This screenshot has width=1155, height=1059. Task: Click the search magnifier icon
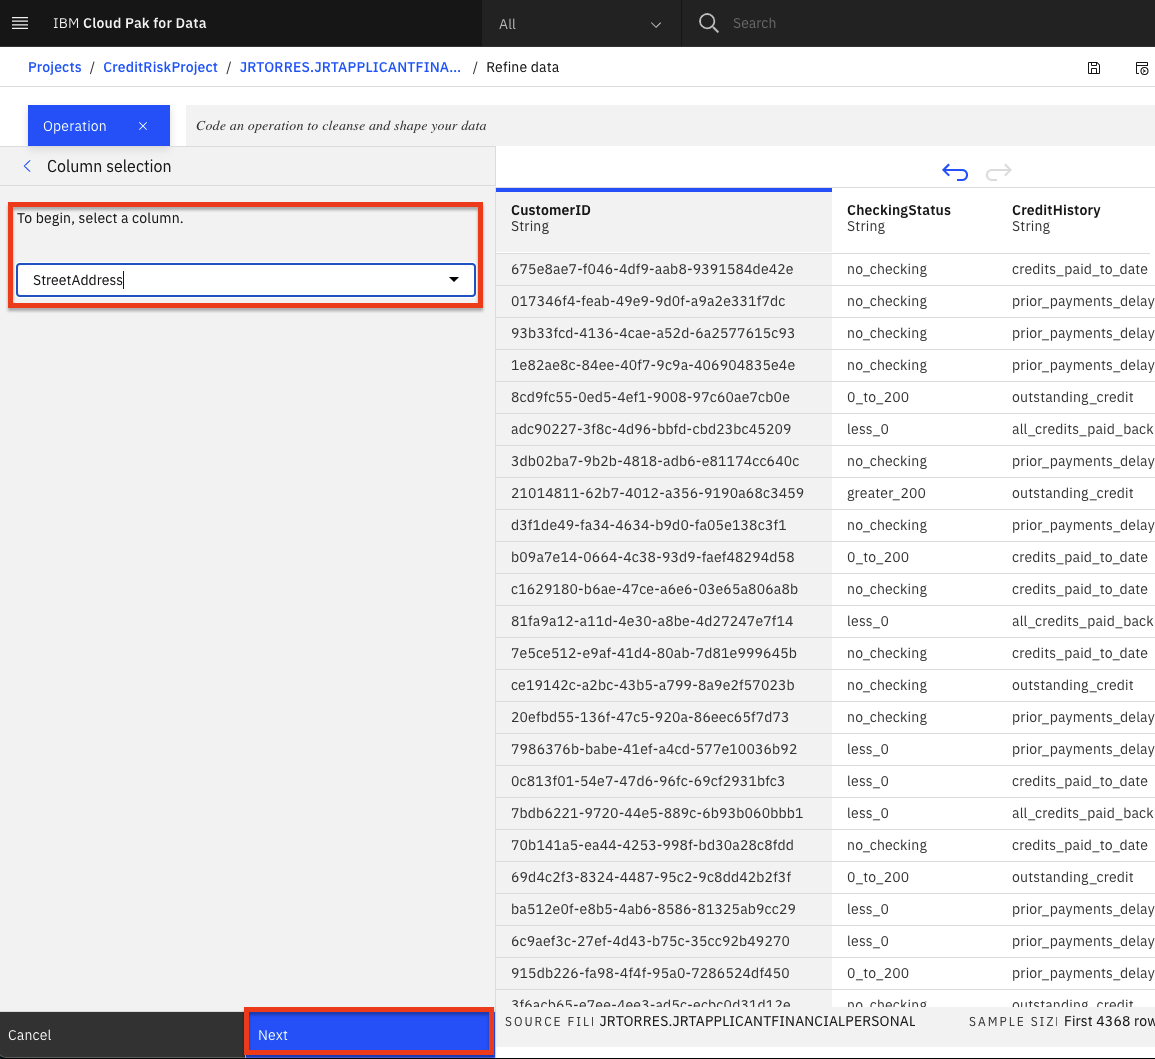coord(708,23)
